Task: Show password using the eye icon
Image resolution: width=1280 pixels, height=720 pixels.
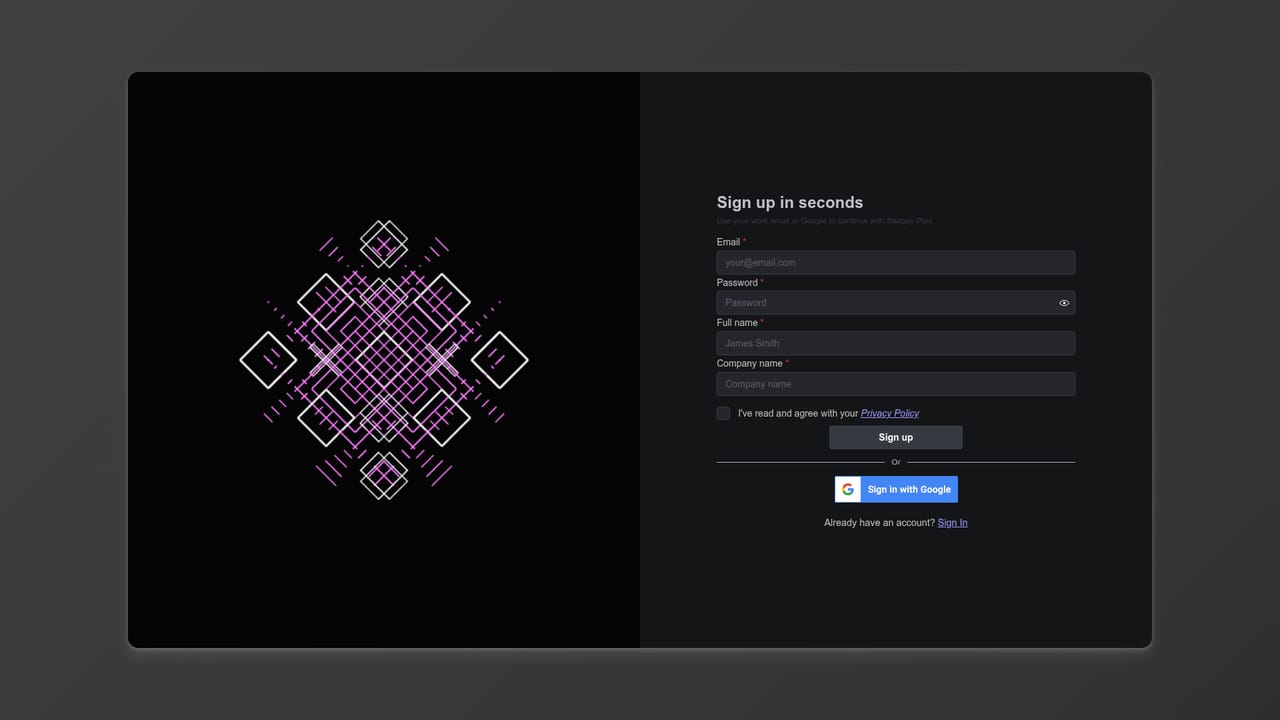Action: (x=1064, y=303)
